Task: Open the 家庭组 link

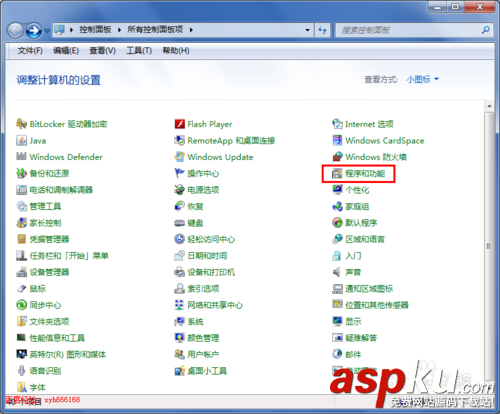Action: [x=357, y=206]
